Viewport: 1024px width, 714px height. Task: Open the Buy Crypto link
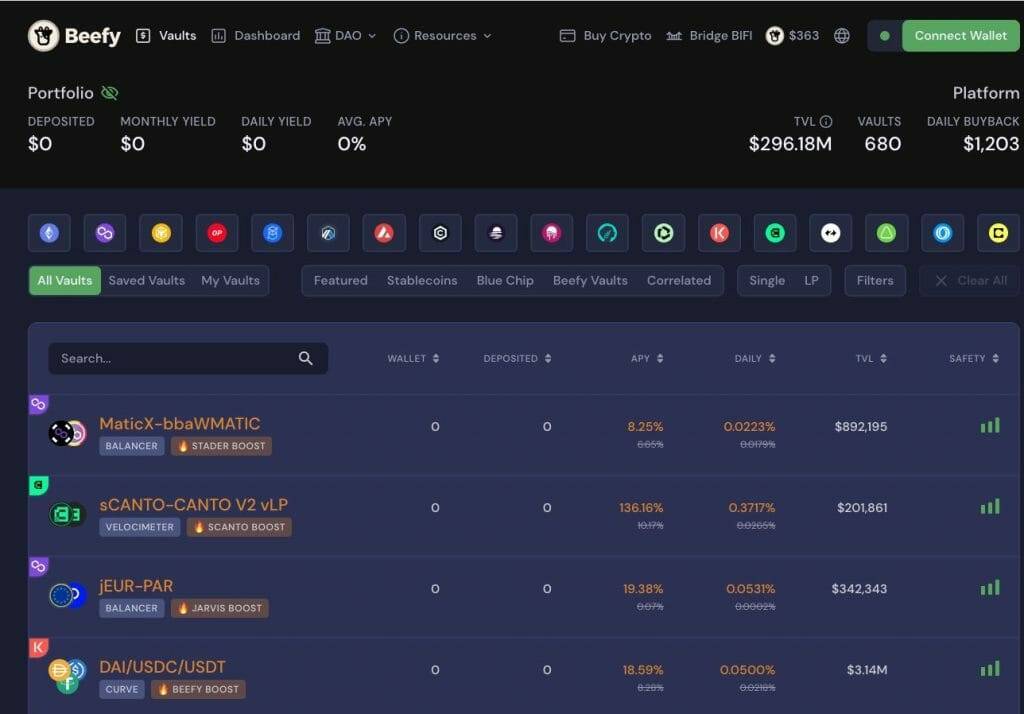point(605,36)
